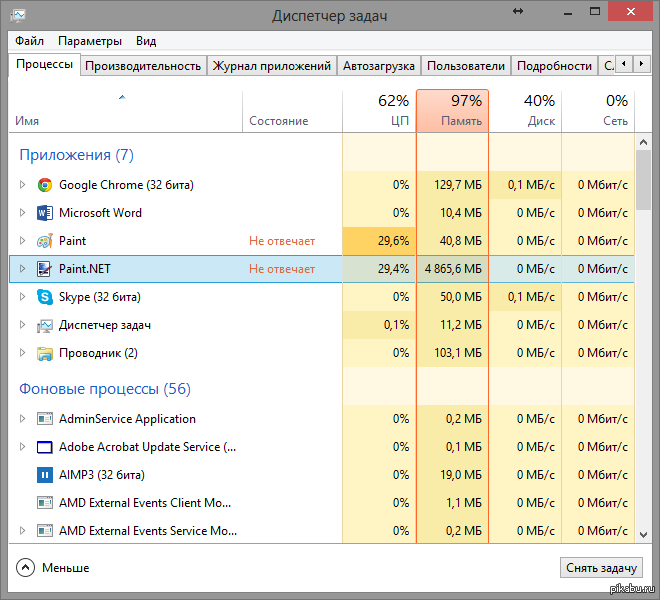Collapse details with the Меньше toggle
The height and width of the screenshot is (600, 660).
26,568
